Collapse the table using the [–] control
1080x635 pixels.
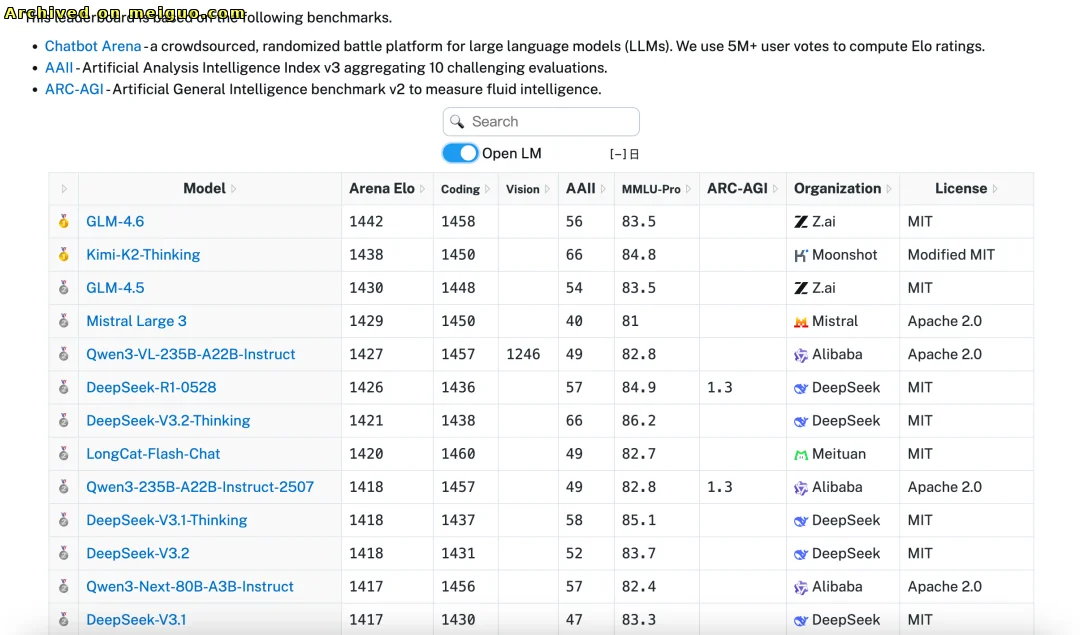(x=618, y=154)
